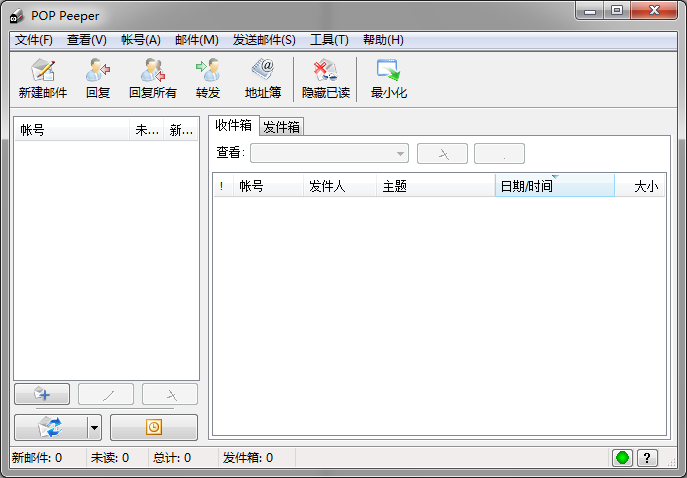Click the 未读: 0 status text
Image resolution: width=687 pixels, height=478 pixels.
coord(110,458)
